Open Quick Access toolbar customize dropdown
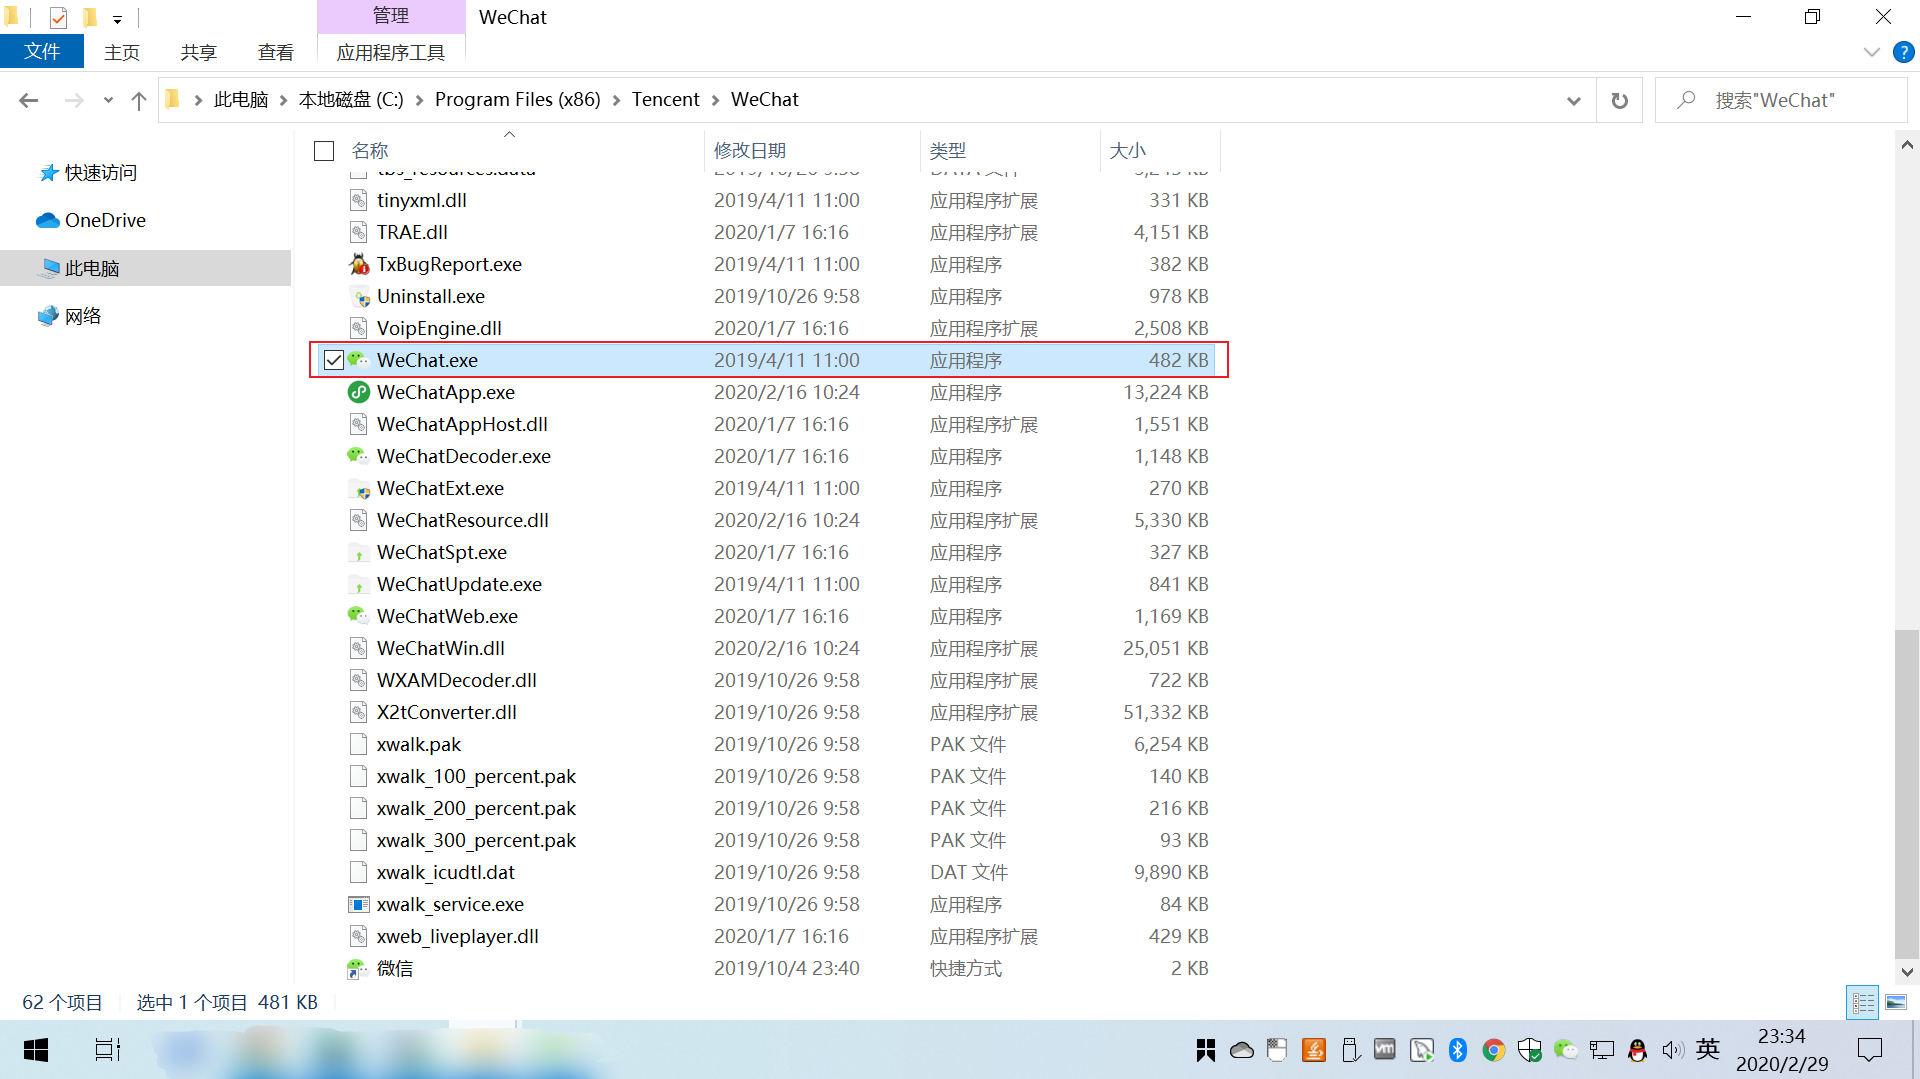Screen dimensions: 1920x1079 pyautogui.click(x=117, y=18)
